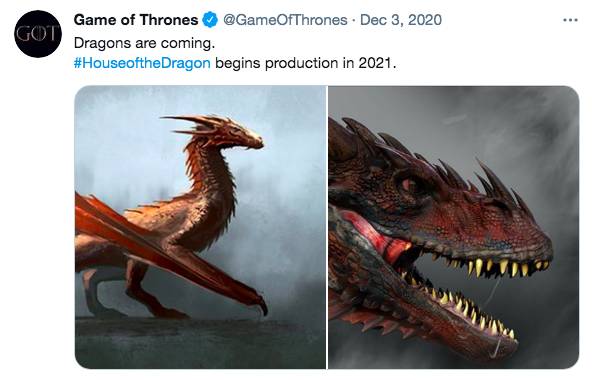
Task: Visit the @GameOfThrones handle link
Action: (x=285, y=20)
